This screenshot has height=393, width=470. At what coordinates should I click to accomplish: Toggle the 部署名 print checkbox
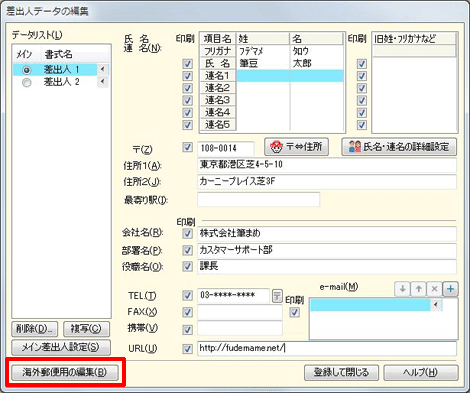click(x=188, y=250)
